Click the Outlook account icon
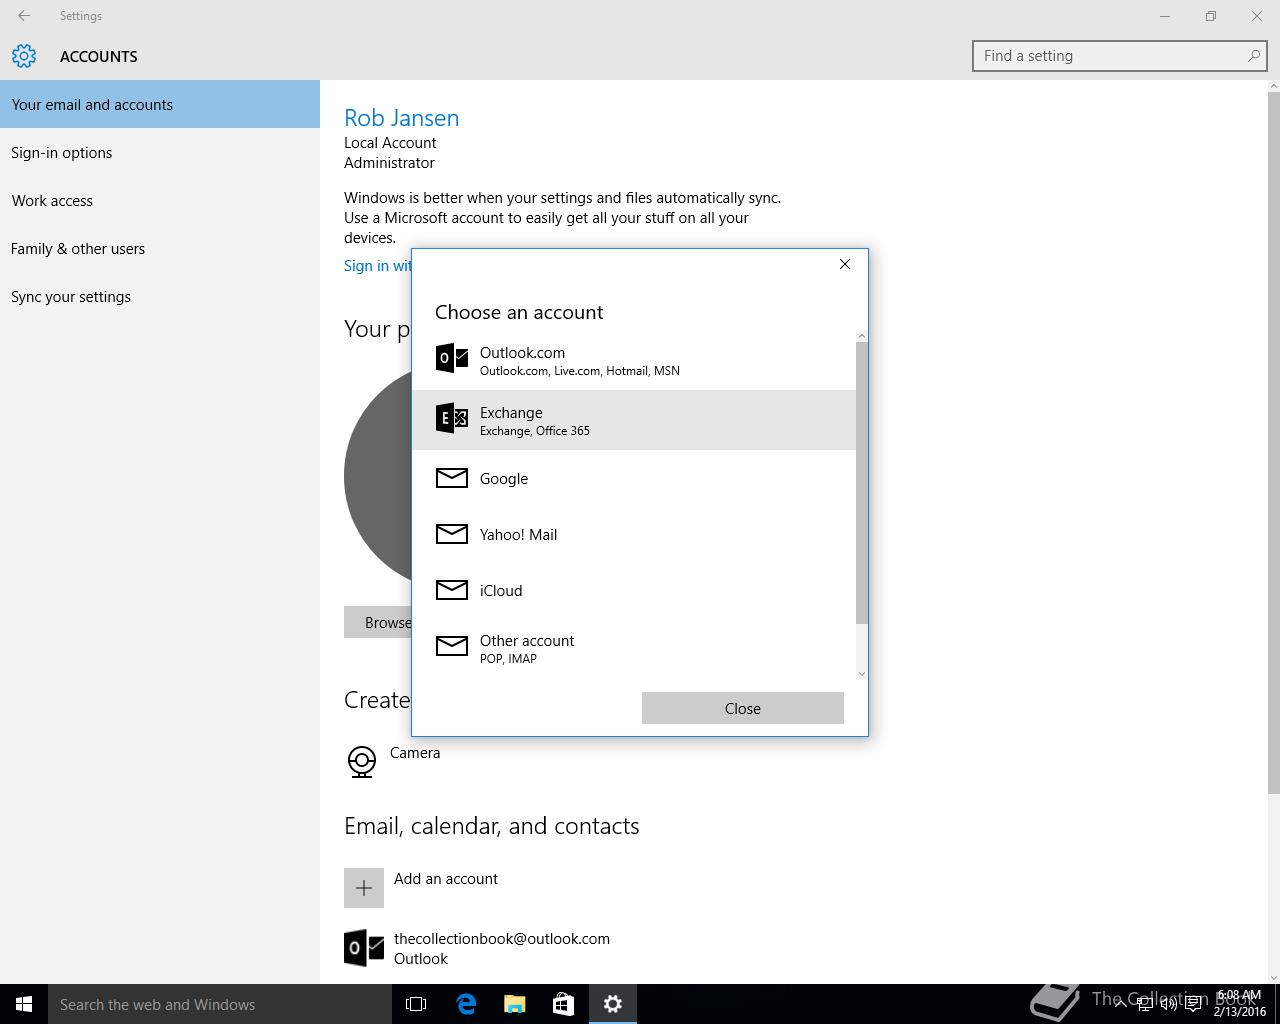The image size is (1280, 1024). 364,948
